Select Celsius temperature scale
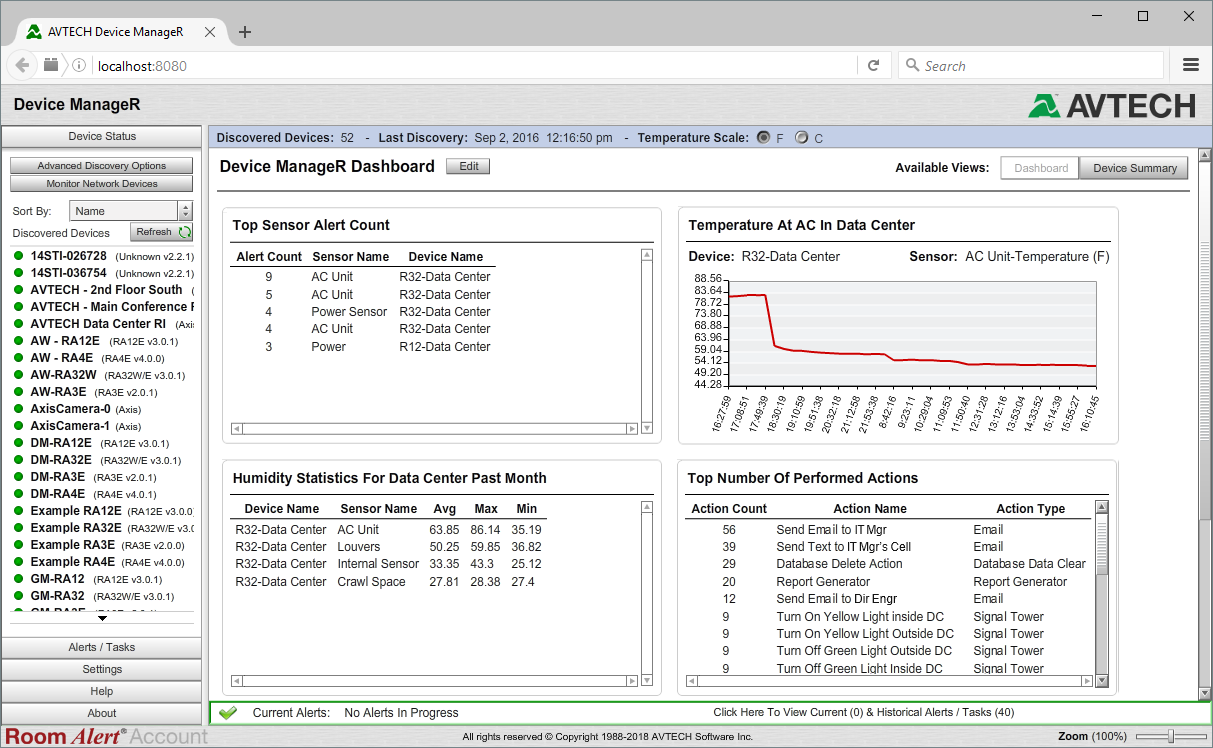This screenshot has height=748, width=1213. pyautogui.click(x=801, y=138)
